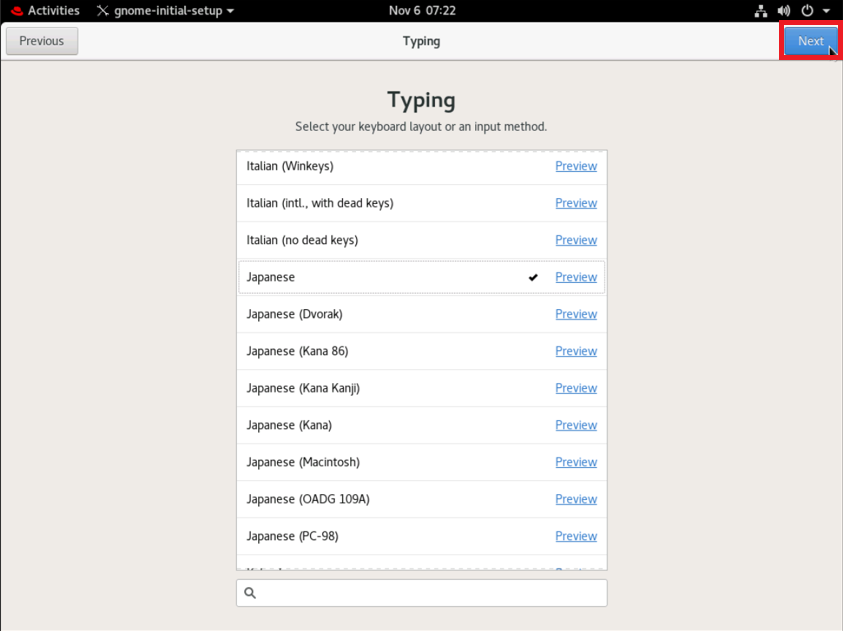Go to the Next setup page
Image resolution: width=843 pixels, height=631 pixels.
(810, 41)
